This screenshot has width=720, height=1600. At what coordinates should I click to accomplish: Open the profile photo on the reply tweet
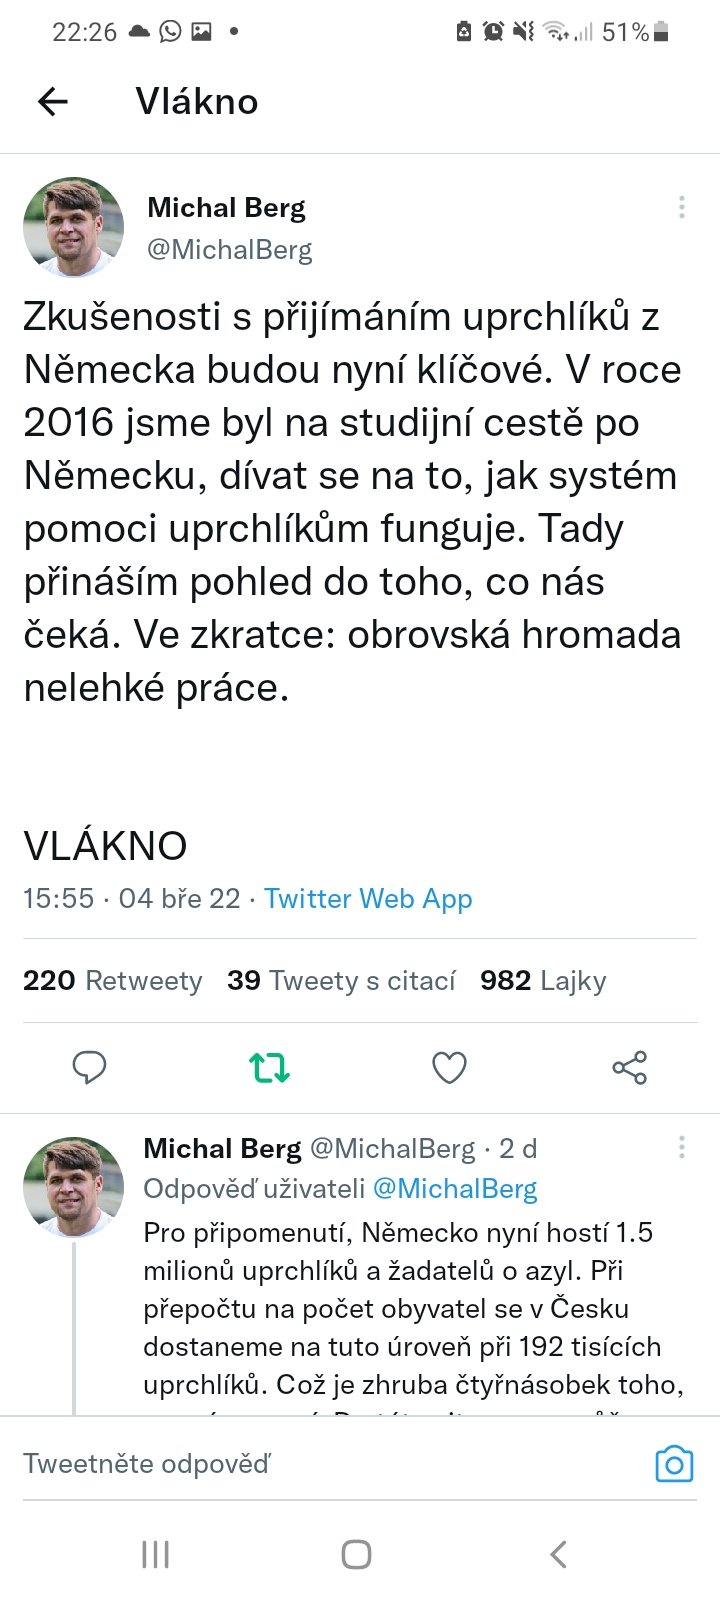point(74,1187)
